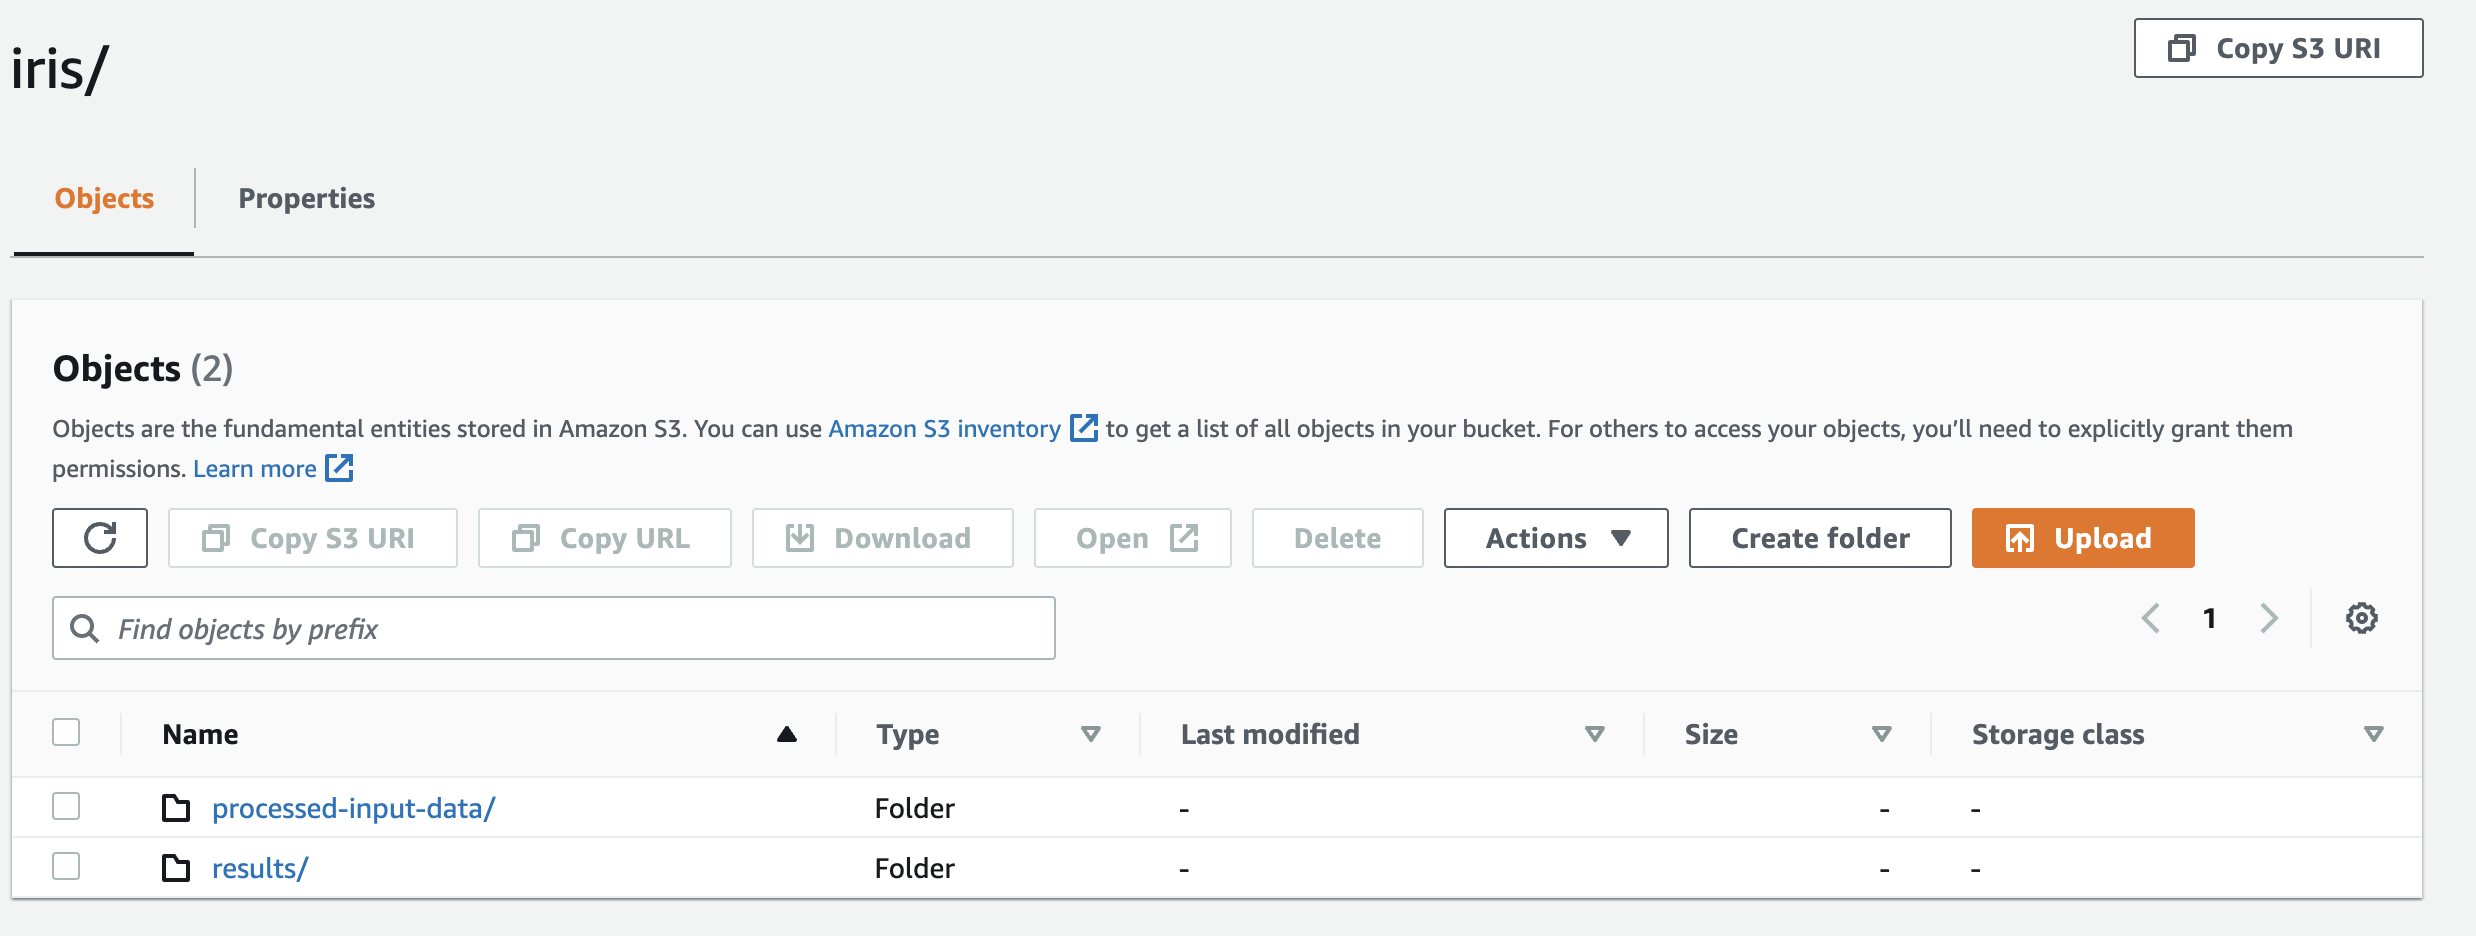Click the results folder icon
2476x936 pixels.
pyautogui.click(x=176, y=868)
